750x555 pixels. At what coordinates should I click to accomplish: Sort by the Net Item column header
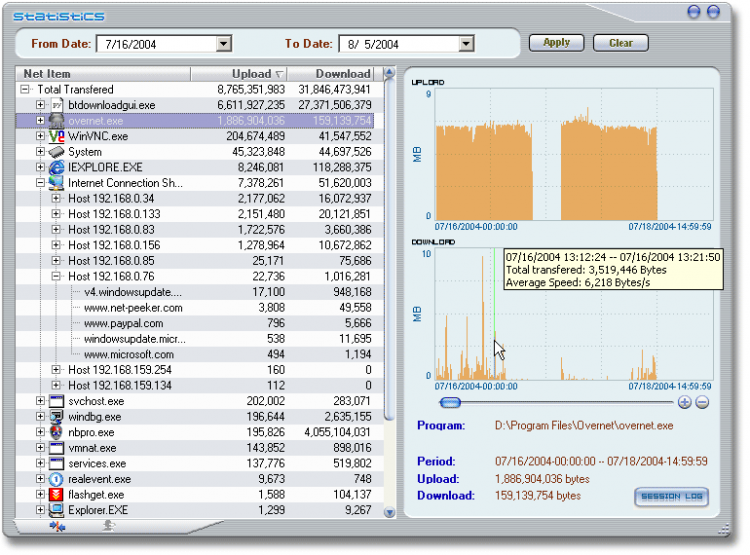(x=104, y=74)
